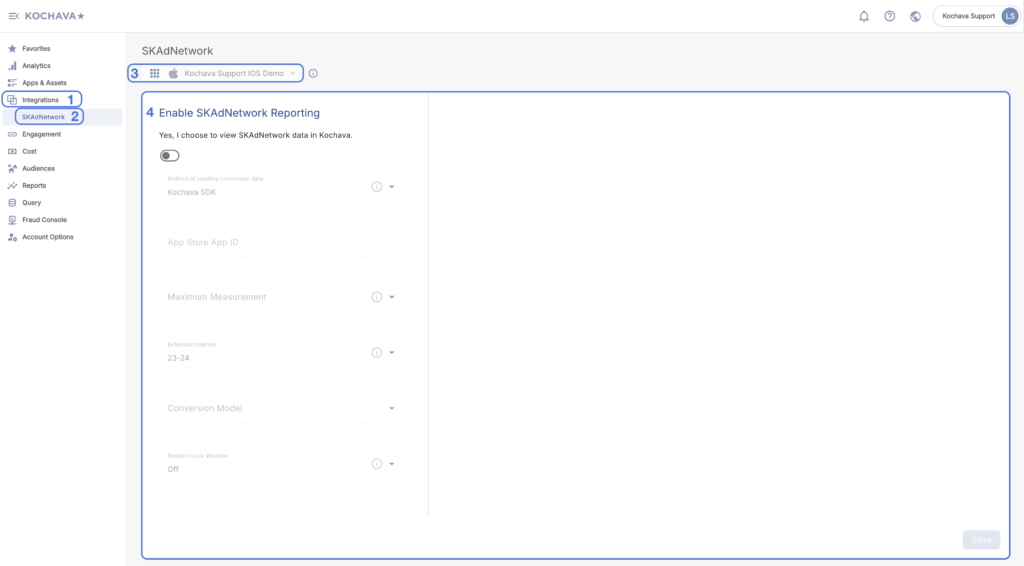Click the help question mark icon
The image size is (1024, 566).
(x=889, y=16)
